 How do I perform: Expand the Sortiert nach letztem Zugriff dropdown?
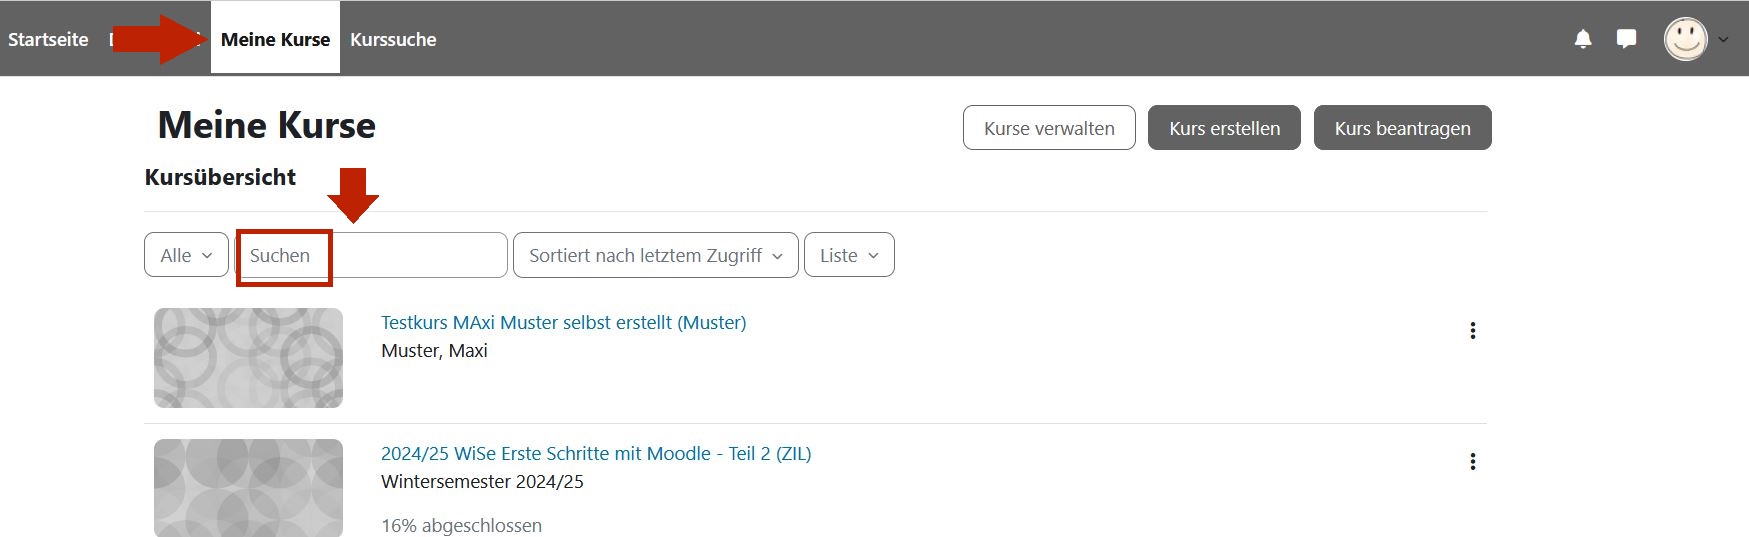point(655,255)
